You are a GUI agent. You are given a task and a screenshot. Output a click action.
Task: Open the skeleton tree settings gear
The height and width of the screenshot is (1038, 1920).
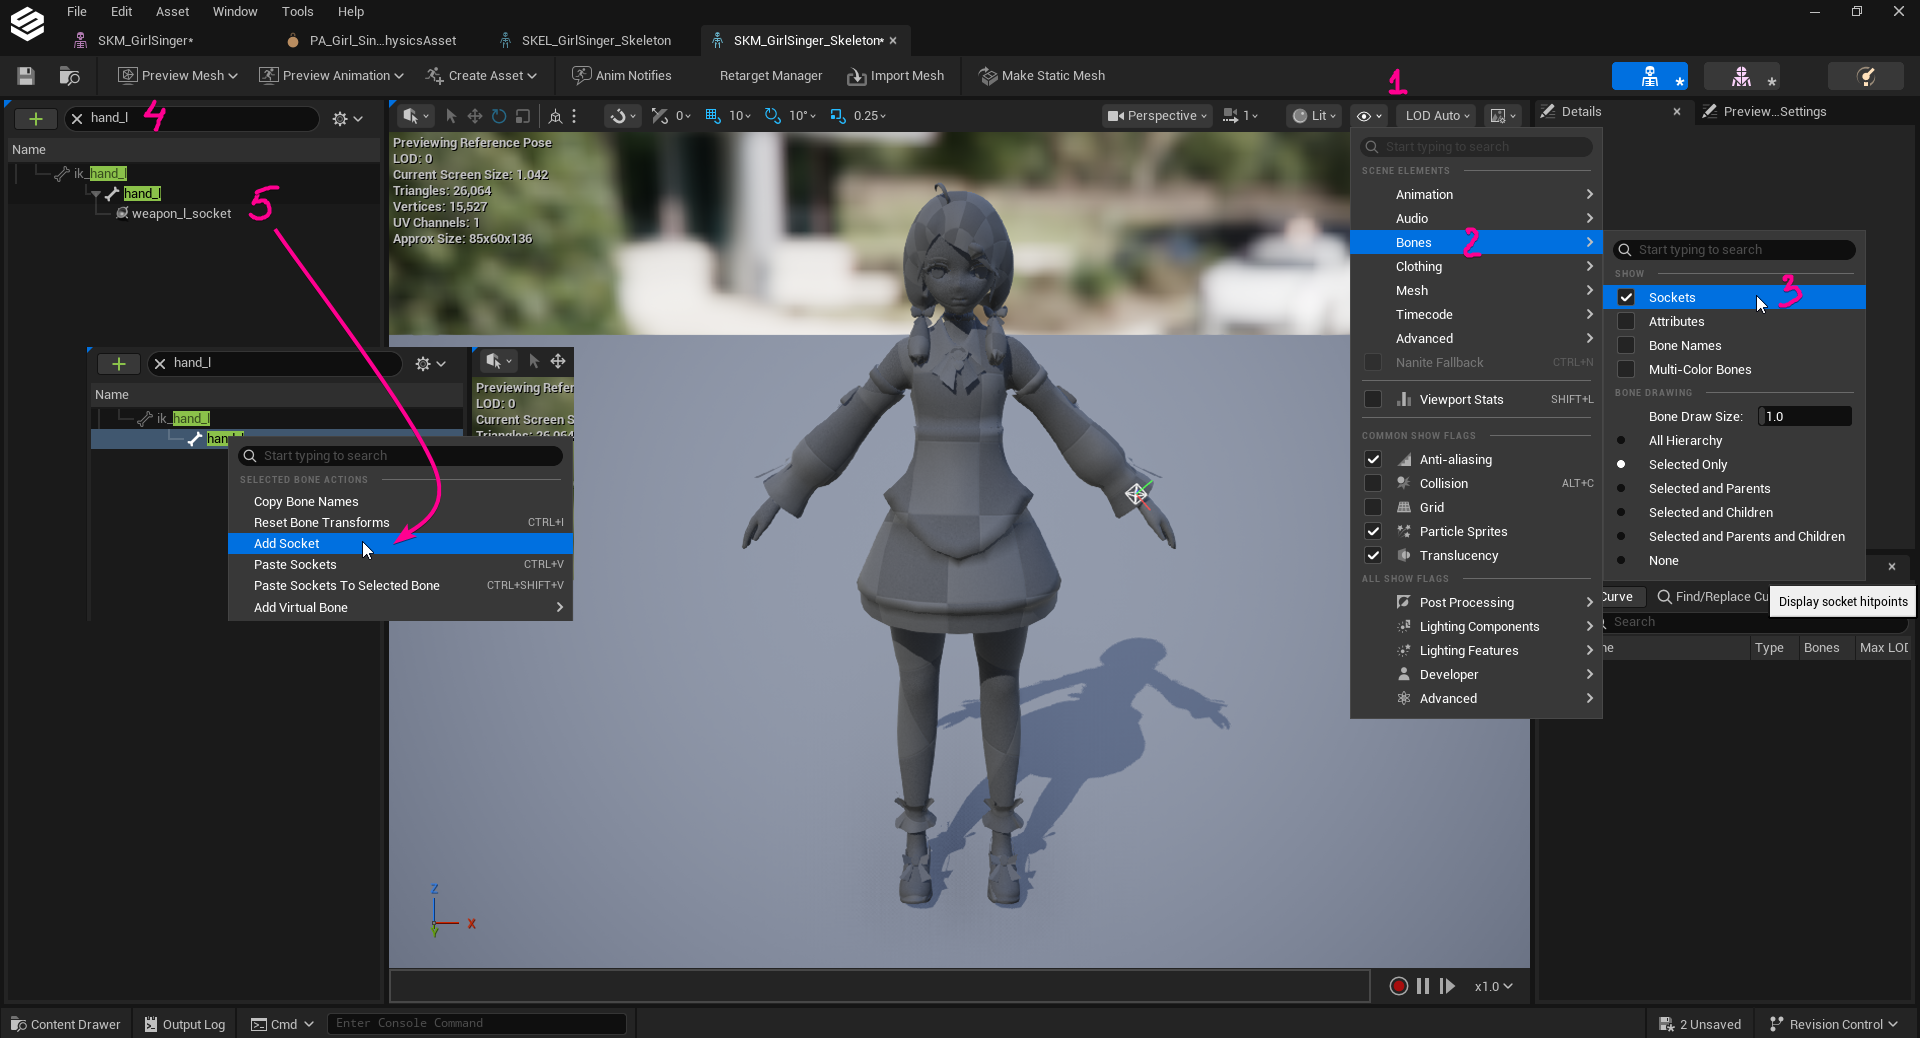coord(346,118)
